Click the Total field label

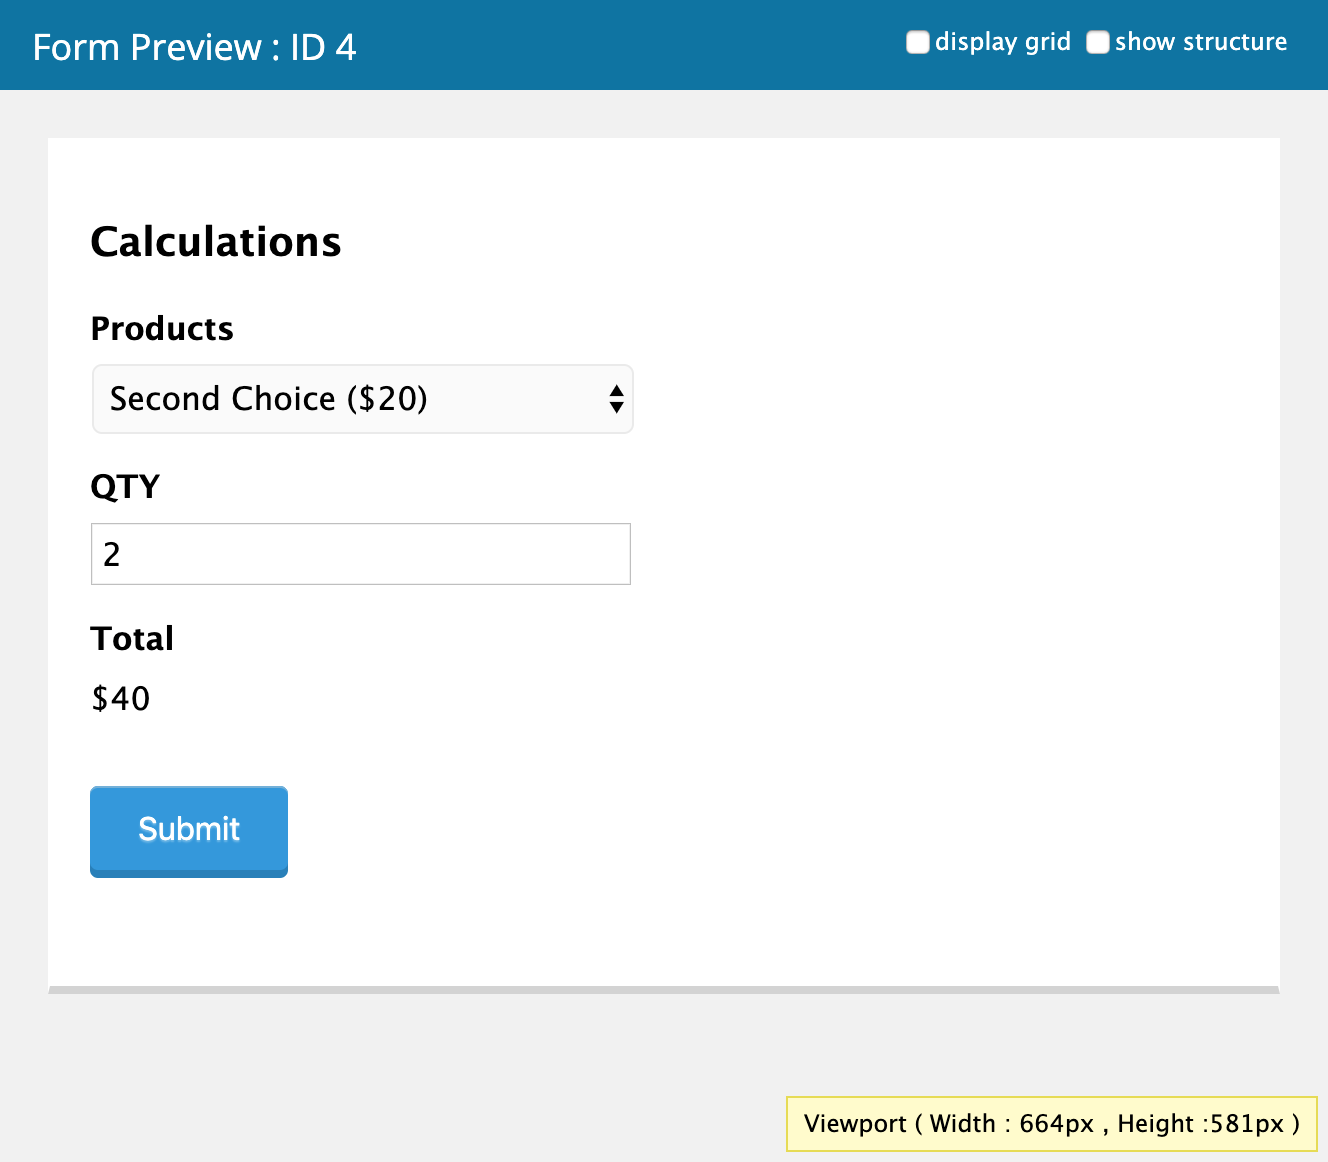pos(132,639)
